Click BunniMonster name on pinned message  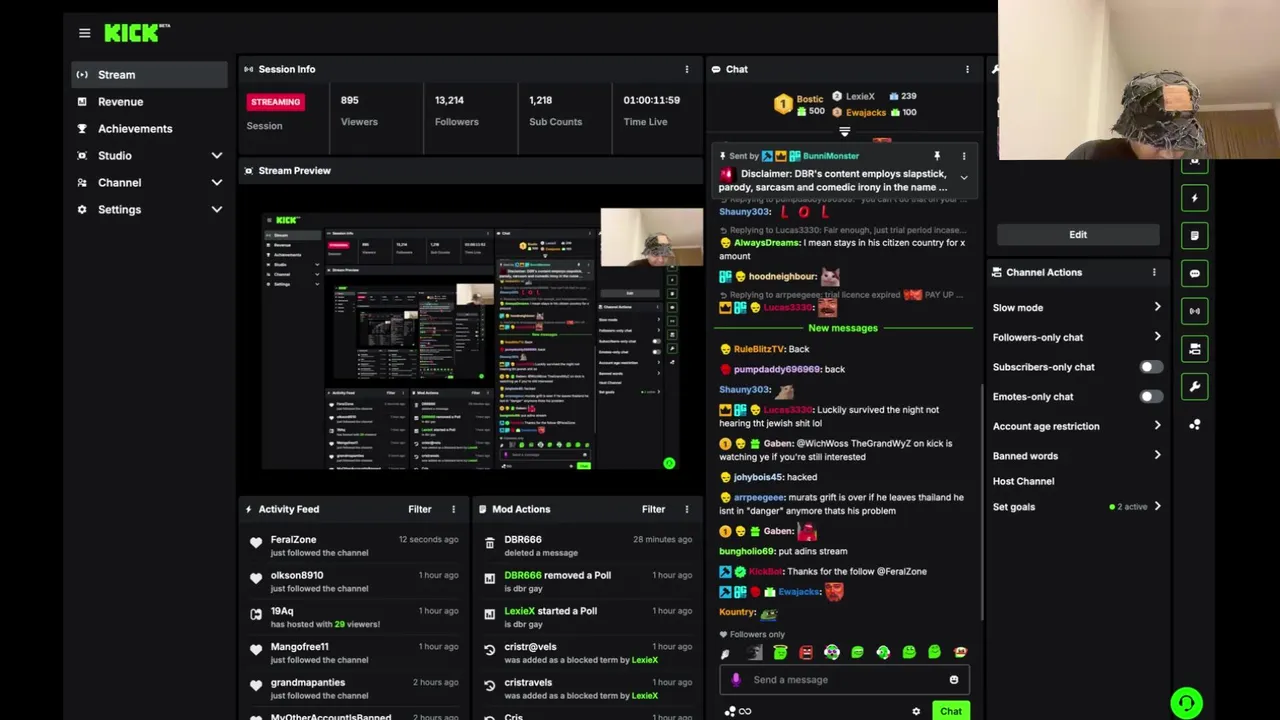click(831, 156)
